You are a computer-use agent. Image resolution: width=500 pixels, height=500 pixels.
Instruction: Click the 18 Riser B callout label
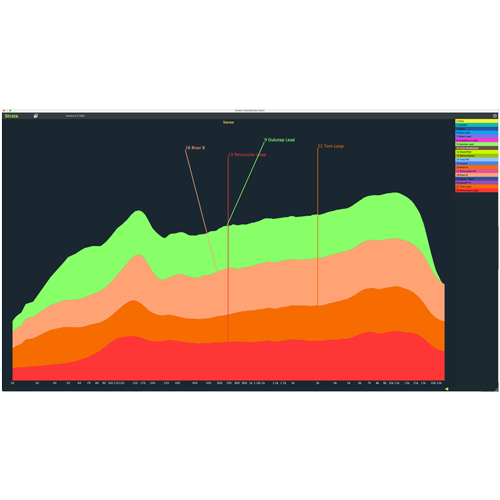point(195,148)
